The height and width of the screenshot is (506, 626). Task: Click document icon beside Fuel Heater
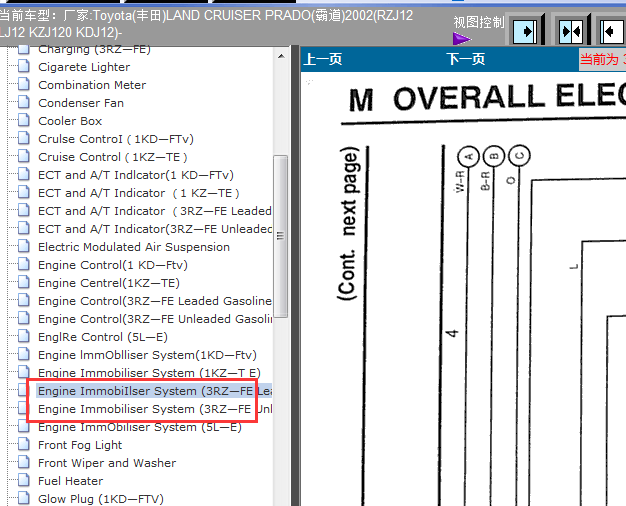[x=24, y=479]
